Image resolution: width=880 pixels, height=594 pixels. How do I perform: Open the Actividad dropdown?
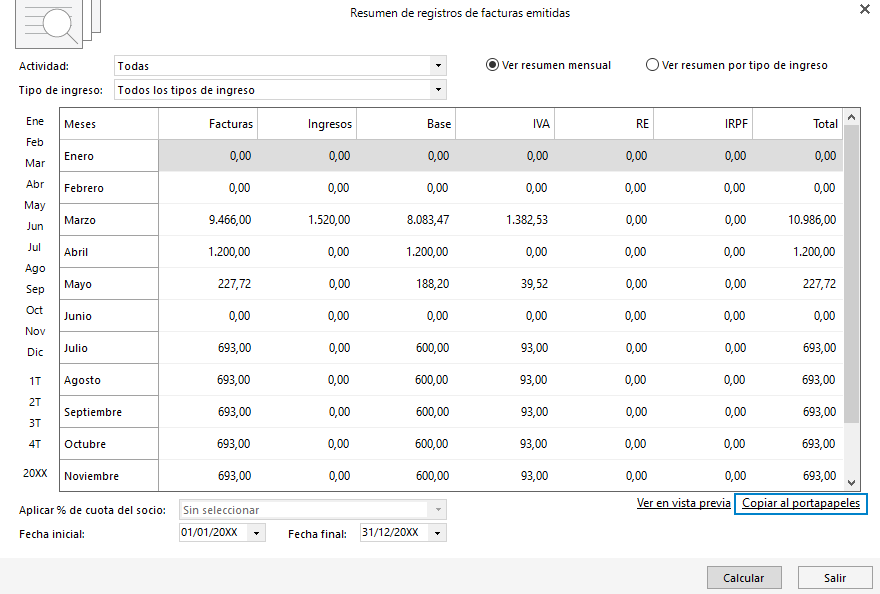[x=438, y=66]
